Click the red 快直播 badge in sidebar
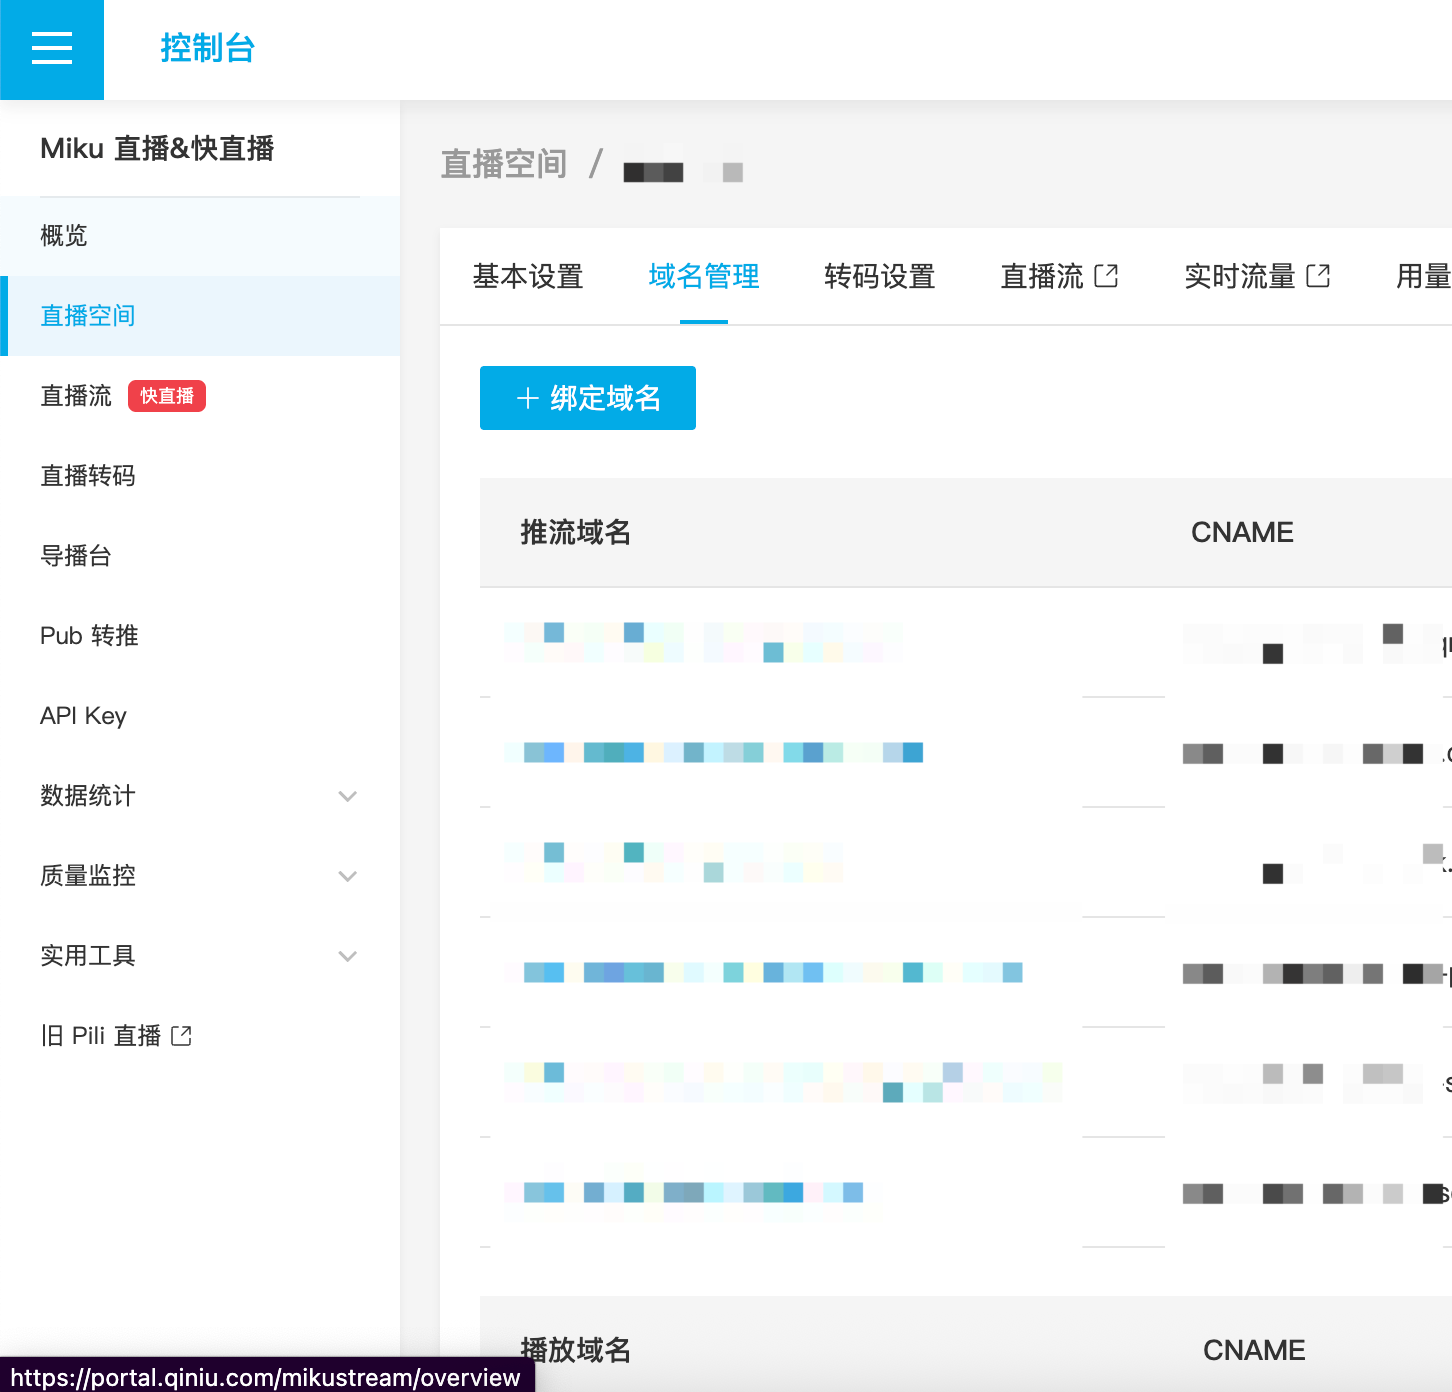1452x1392 pixels. (166, 396)
